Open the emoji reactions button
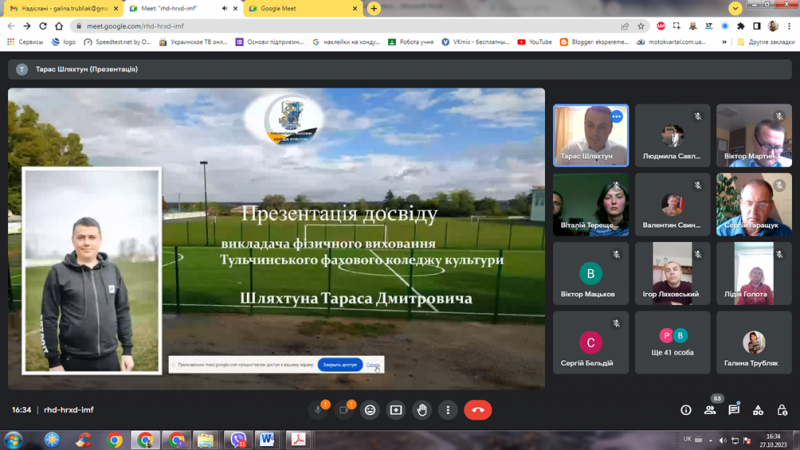Viewport: 800px width, 450px height. click(x=370, y=410)
